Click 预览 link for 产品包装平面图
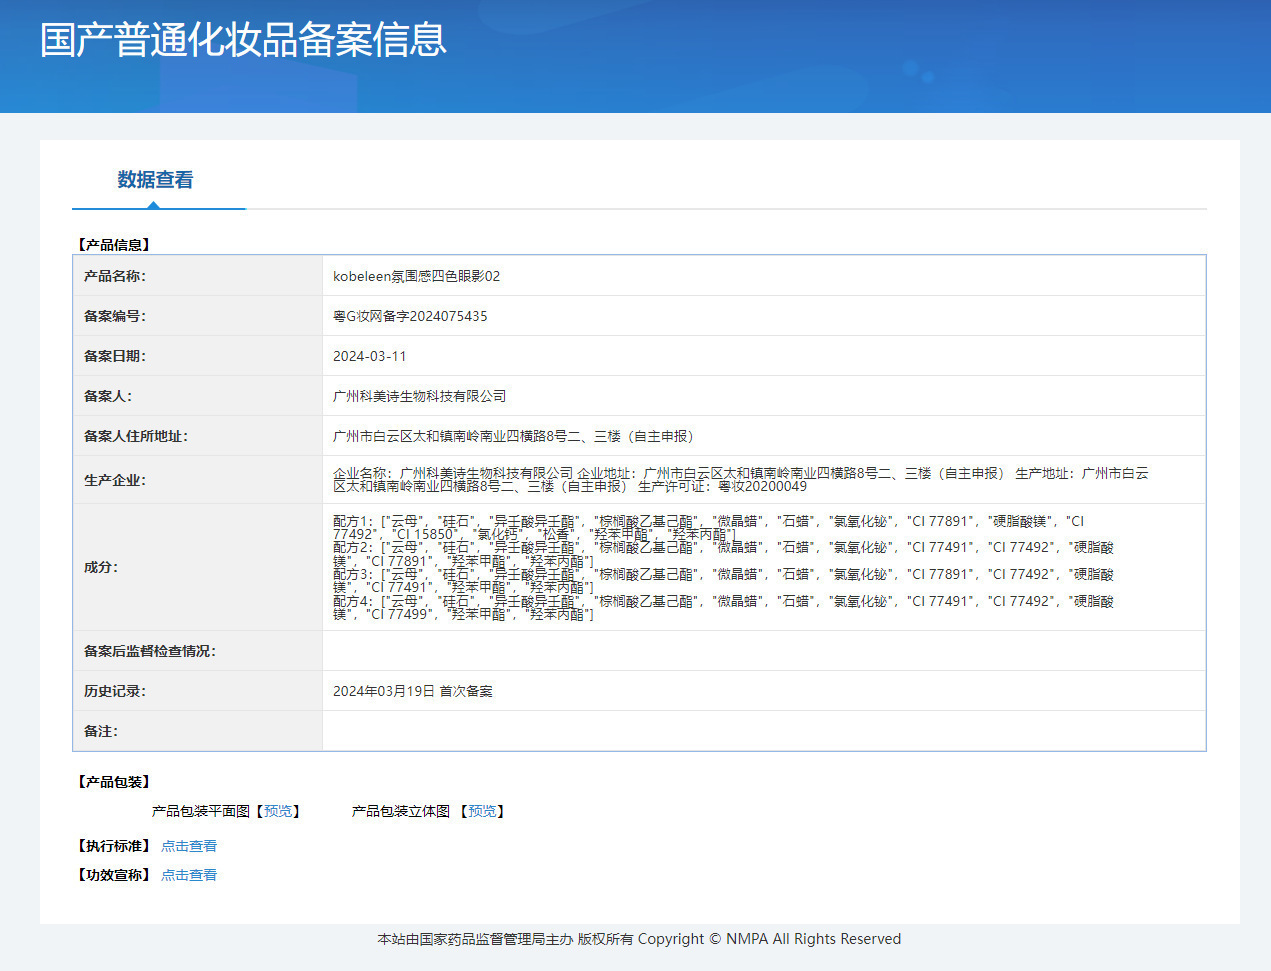1271x971 pixels. coord(278,811)
